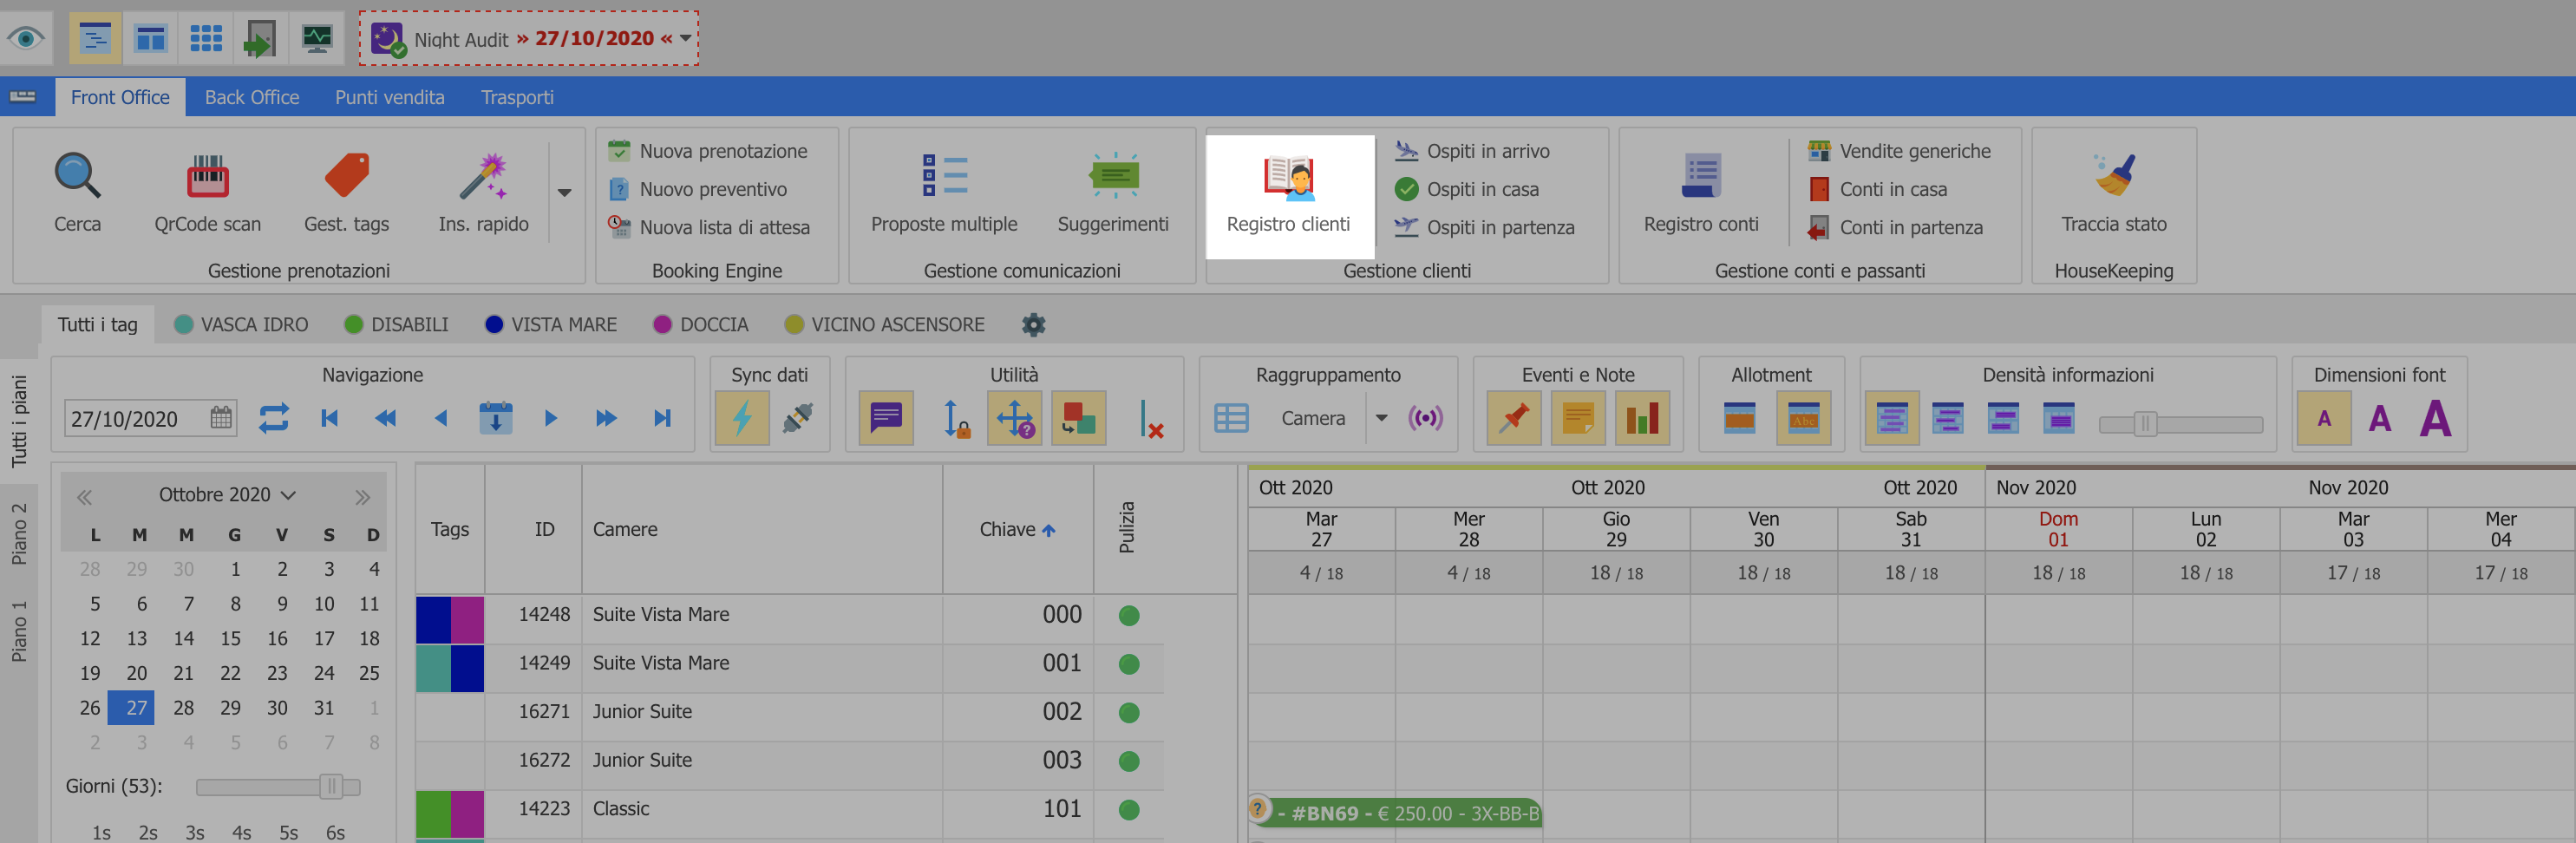
Task: Jump to last date navigation button
Action: 662,417
